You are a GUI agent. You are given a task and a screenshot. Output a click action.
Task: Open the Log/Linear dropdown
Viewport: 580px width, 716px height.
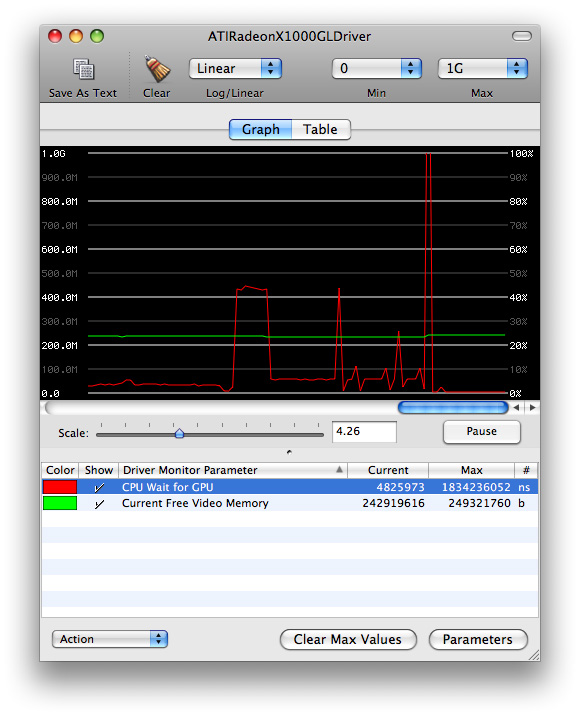(x=235, y=68)
